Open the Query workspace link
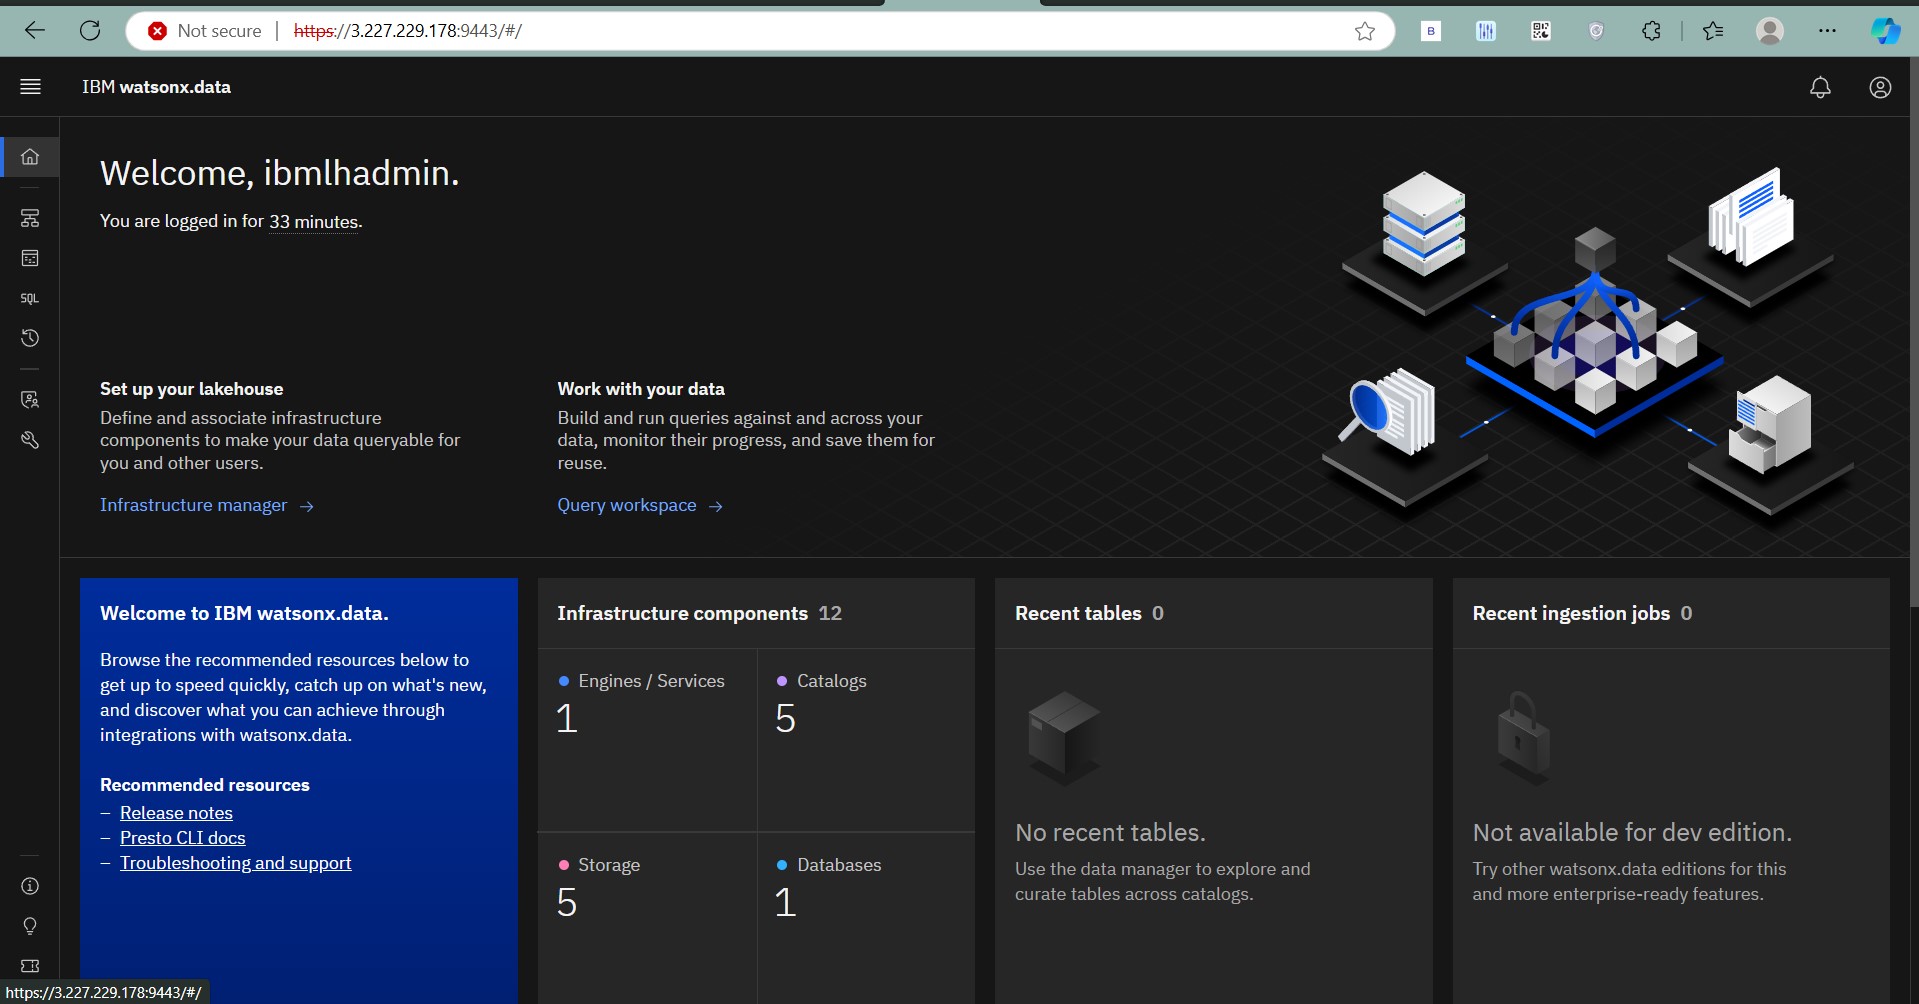1919x1004 pixels. click(640, 505)
